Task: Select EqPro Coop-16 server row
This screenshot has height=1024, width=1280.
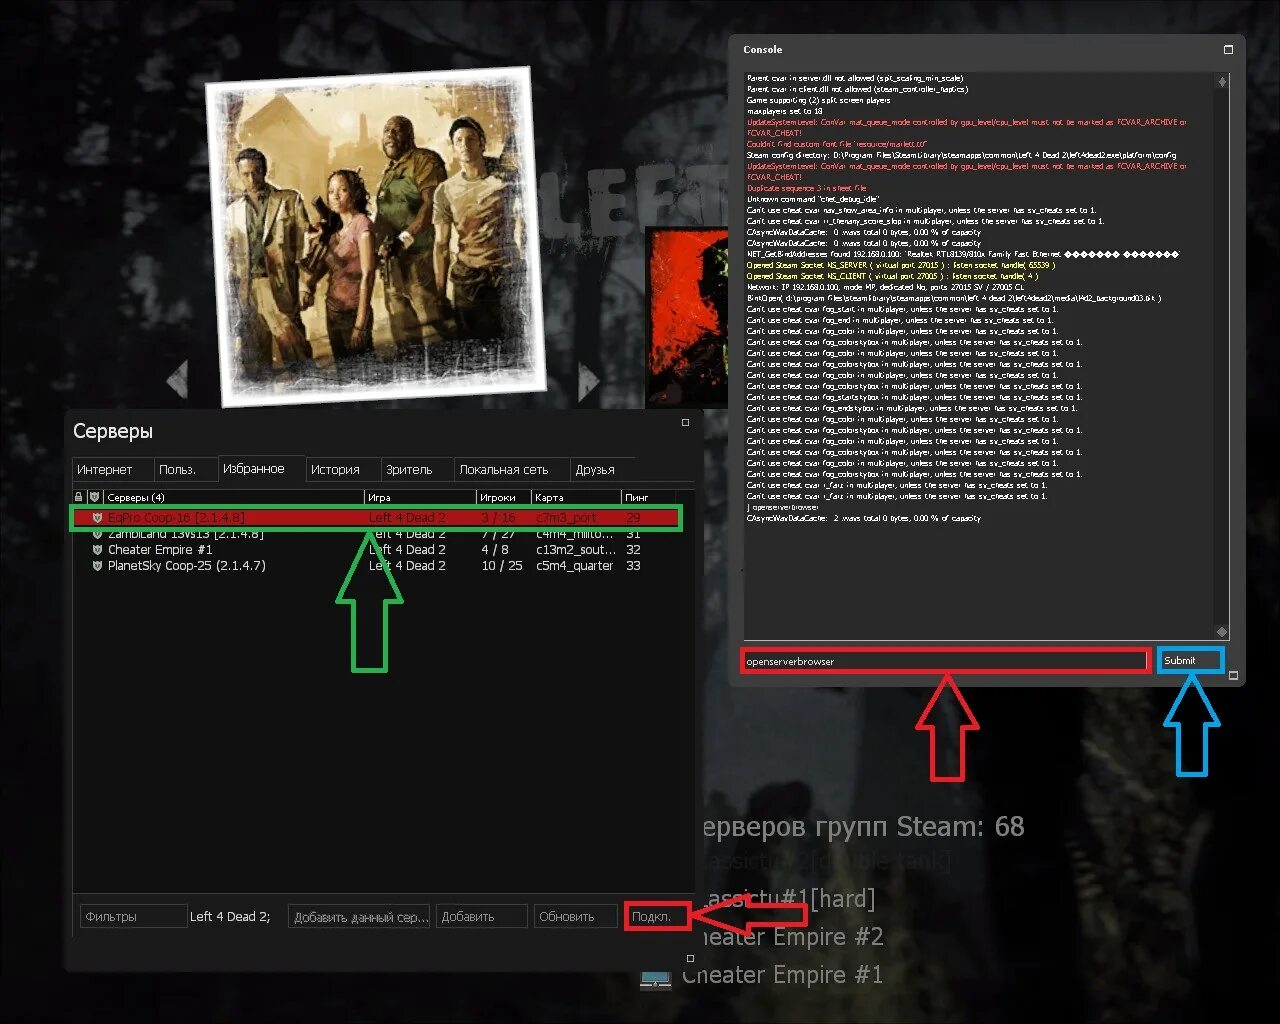Action: tap(376, 518)
